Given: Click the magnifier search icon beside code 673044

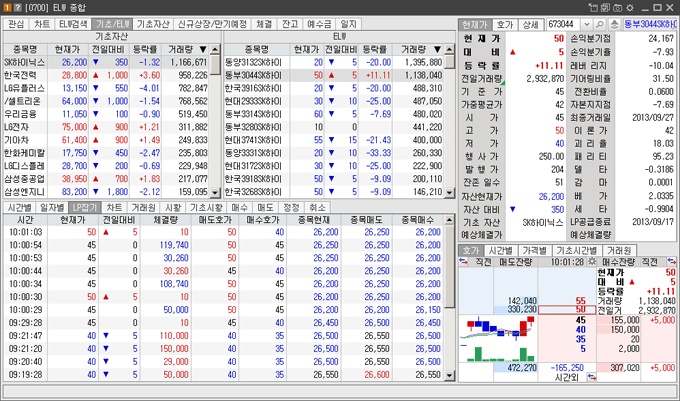Looking at the screenshot, I should pos(600,24).
